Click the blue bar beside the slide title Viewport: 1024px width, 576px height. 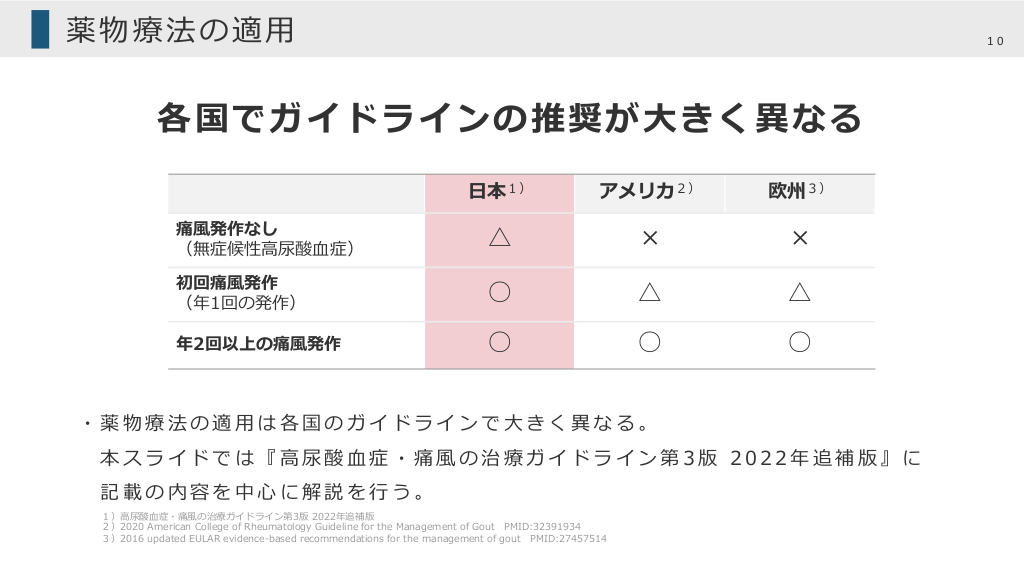pos(40,29)
